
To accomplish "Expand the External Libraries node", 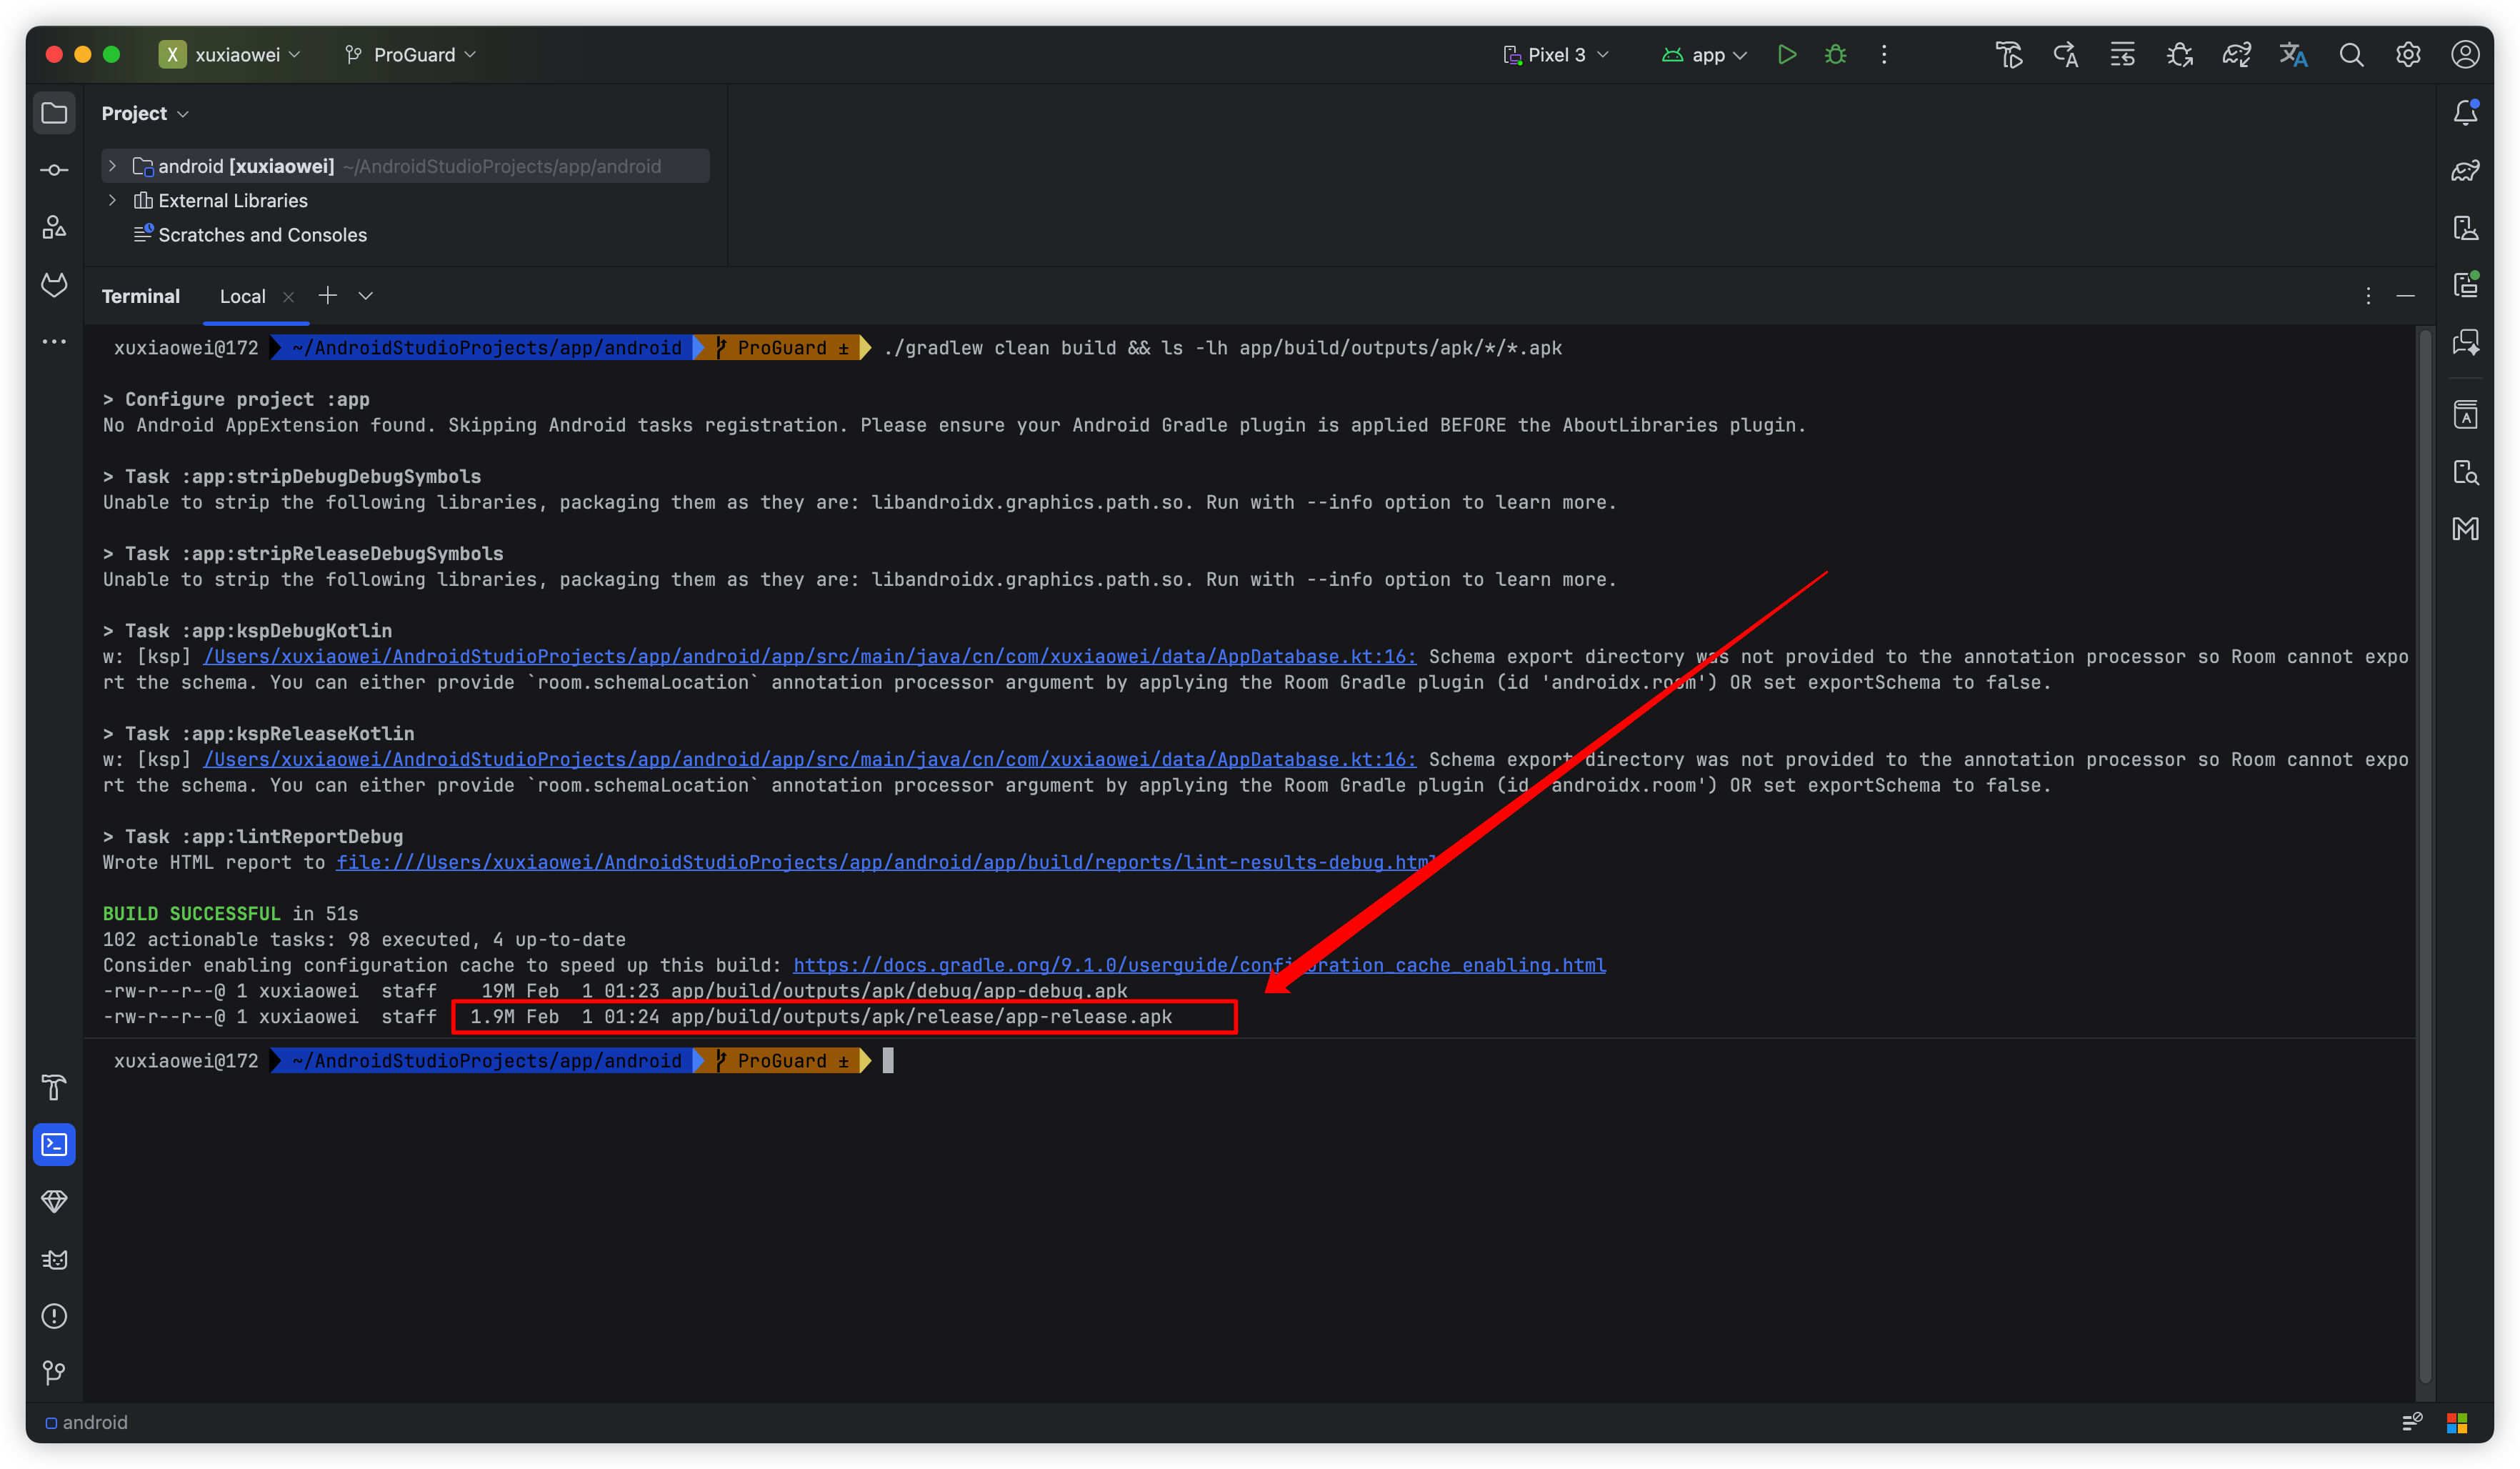I will click(113, 200).
